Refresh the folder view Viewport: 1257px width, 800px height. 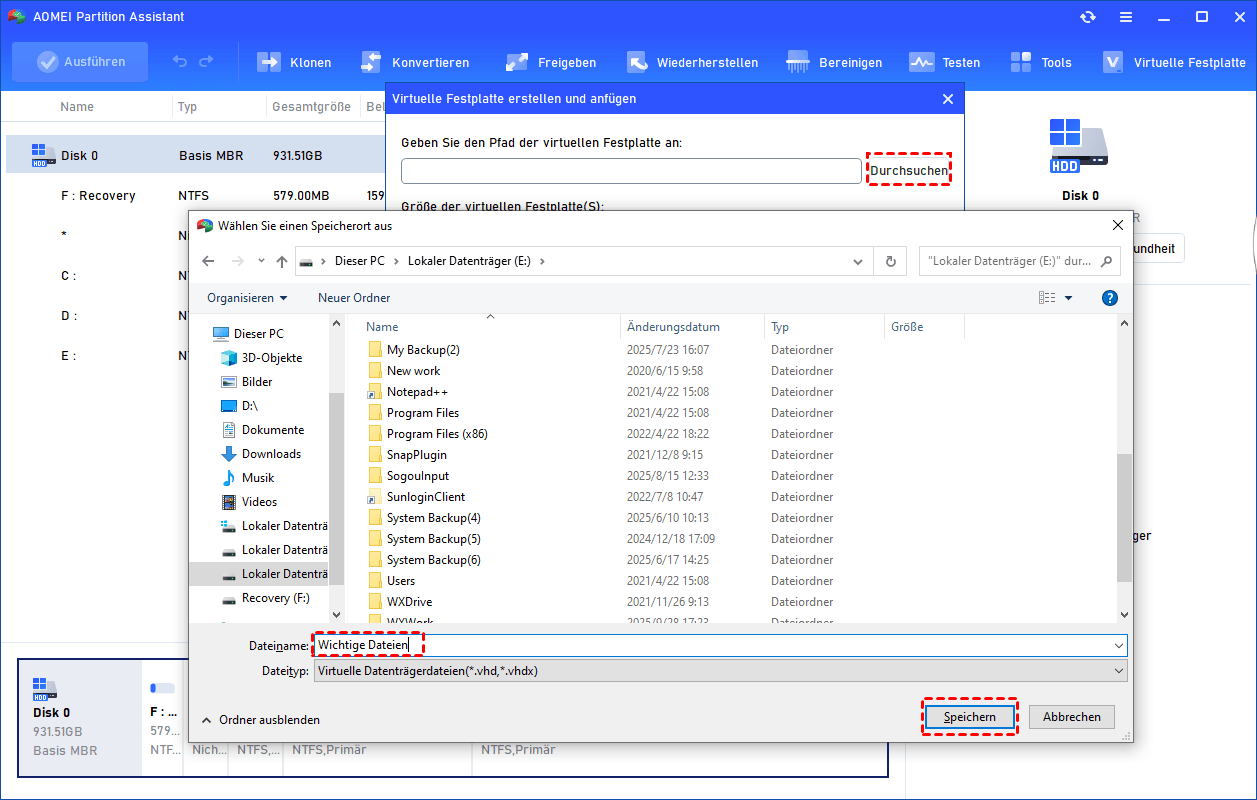[x=889, y=262]
